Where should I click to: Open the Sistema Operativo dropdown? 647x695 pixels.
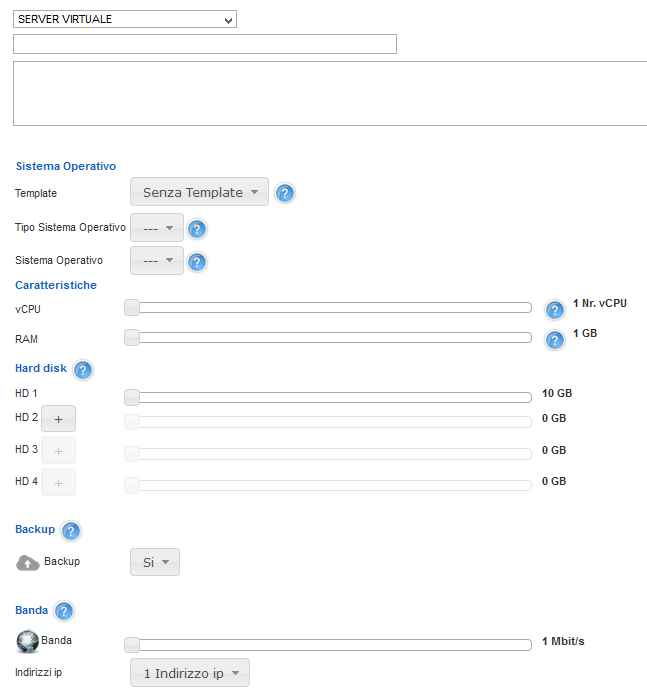click(x=157, y=261)
